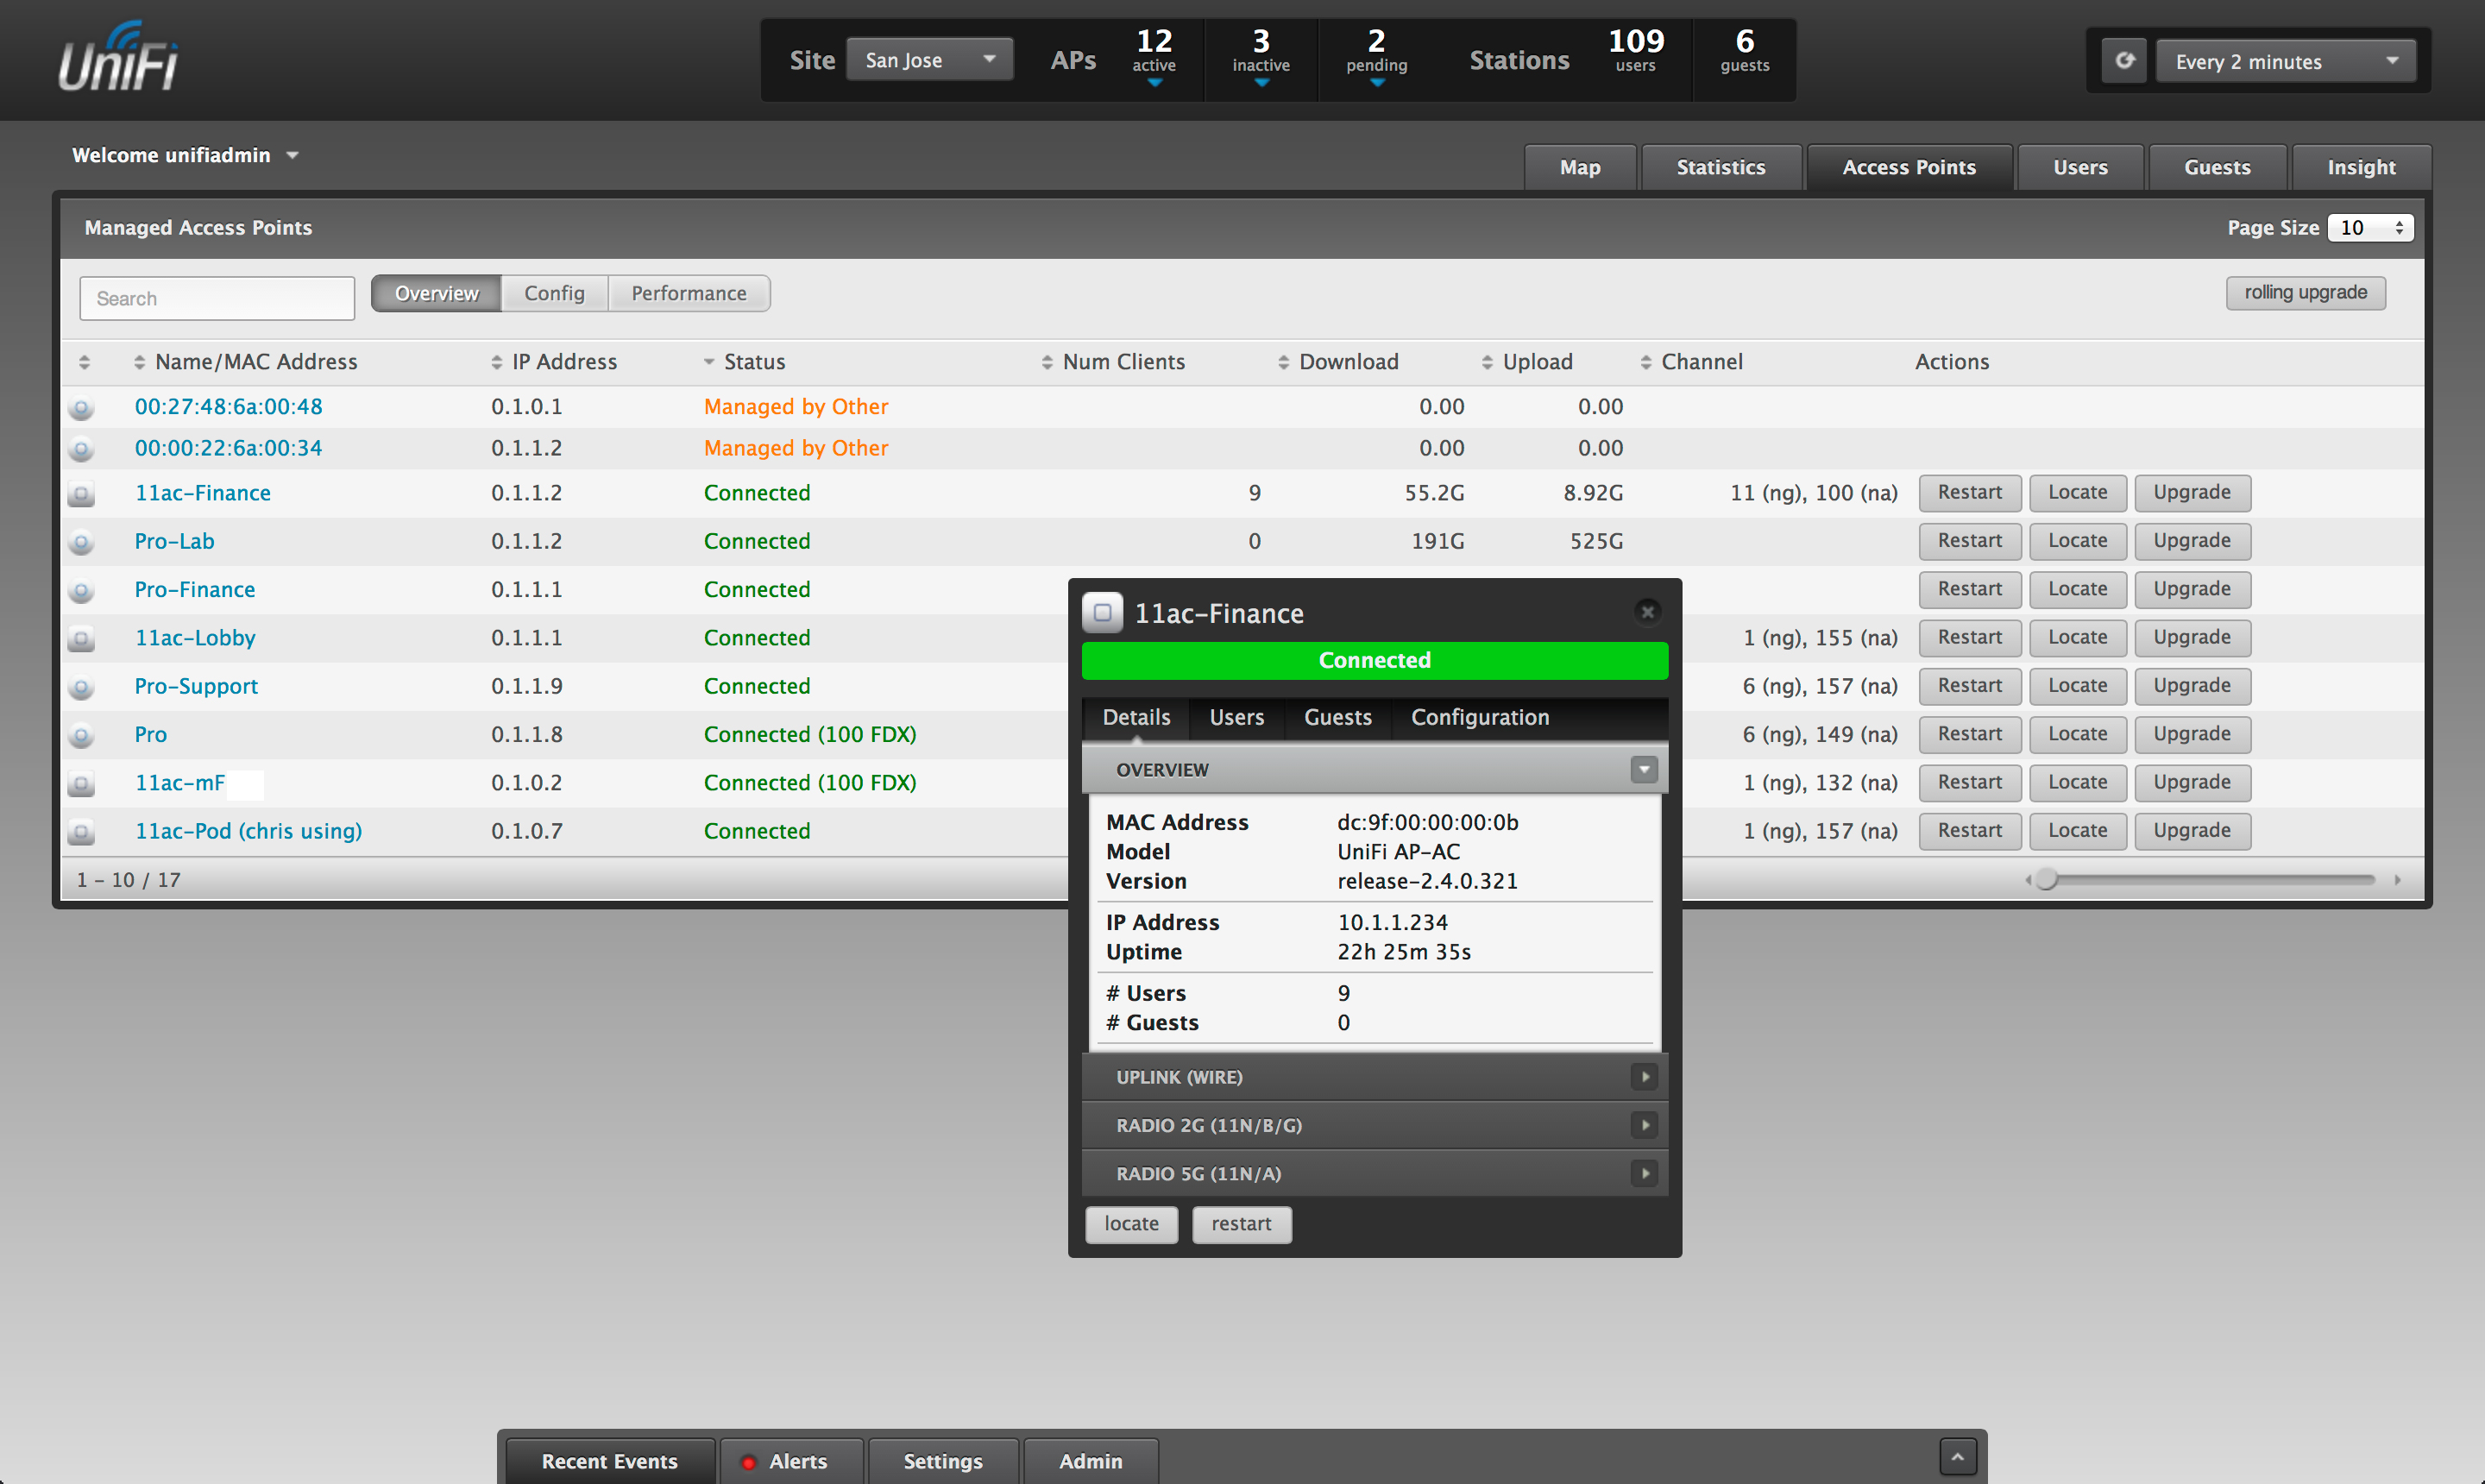Select the Access Points navigation tab

pos(1908,164)
